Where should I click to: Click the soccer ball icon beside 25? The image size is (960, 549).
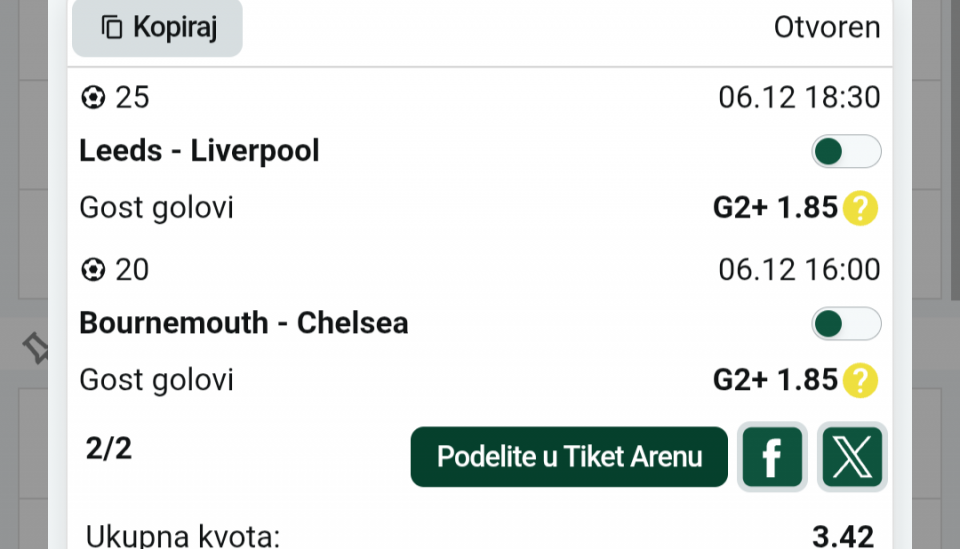pyautogui.click(x=93, y=98)
